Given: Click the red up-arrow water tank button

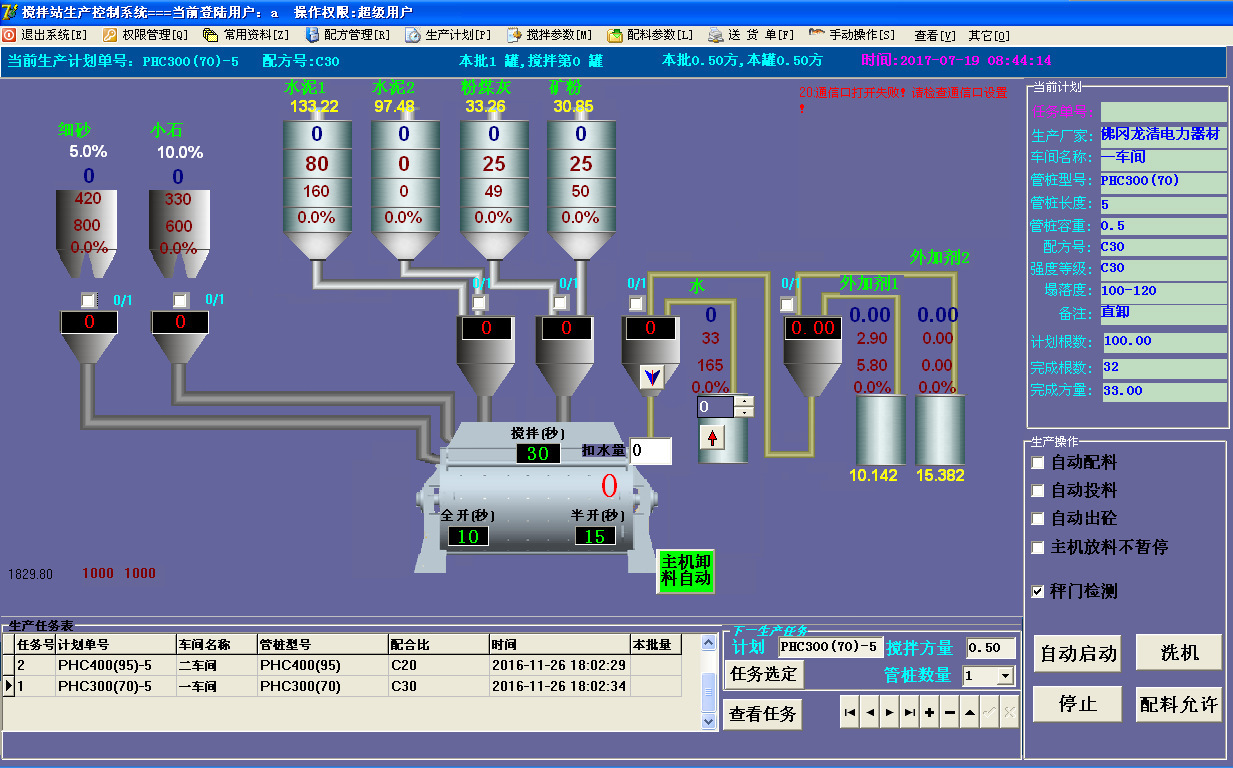Looking at the screenshot, I should click(712, 437).
